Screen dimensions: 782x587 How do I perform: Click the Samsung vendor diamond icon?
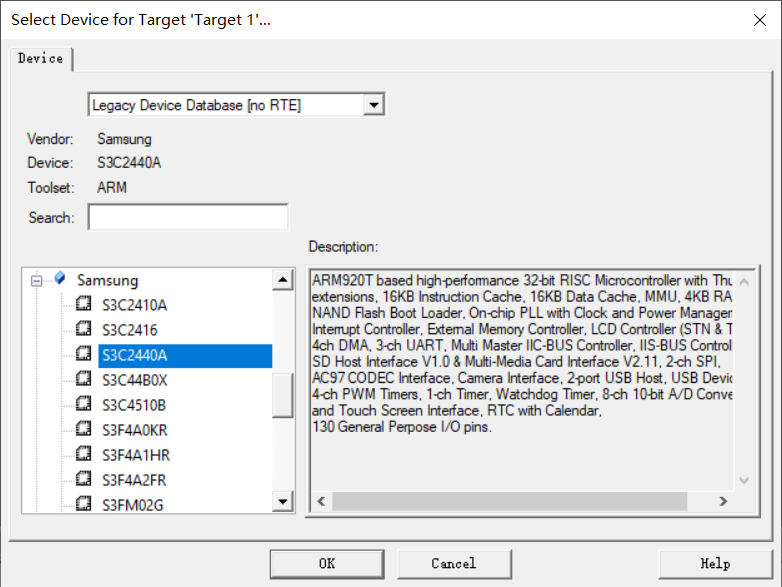pyautogui.click(x=60, y=278)
